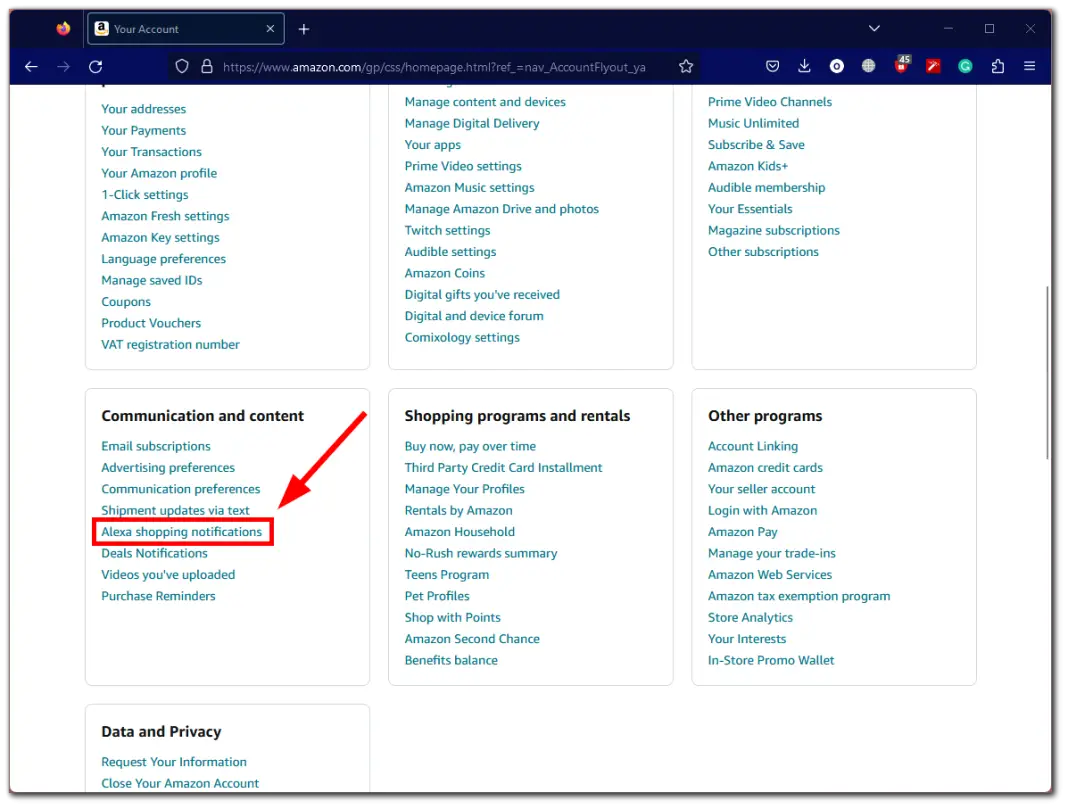Select the Your Account tab
The width and height of the screenshot is (1068, 809).
(175, 29)
